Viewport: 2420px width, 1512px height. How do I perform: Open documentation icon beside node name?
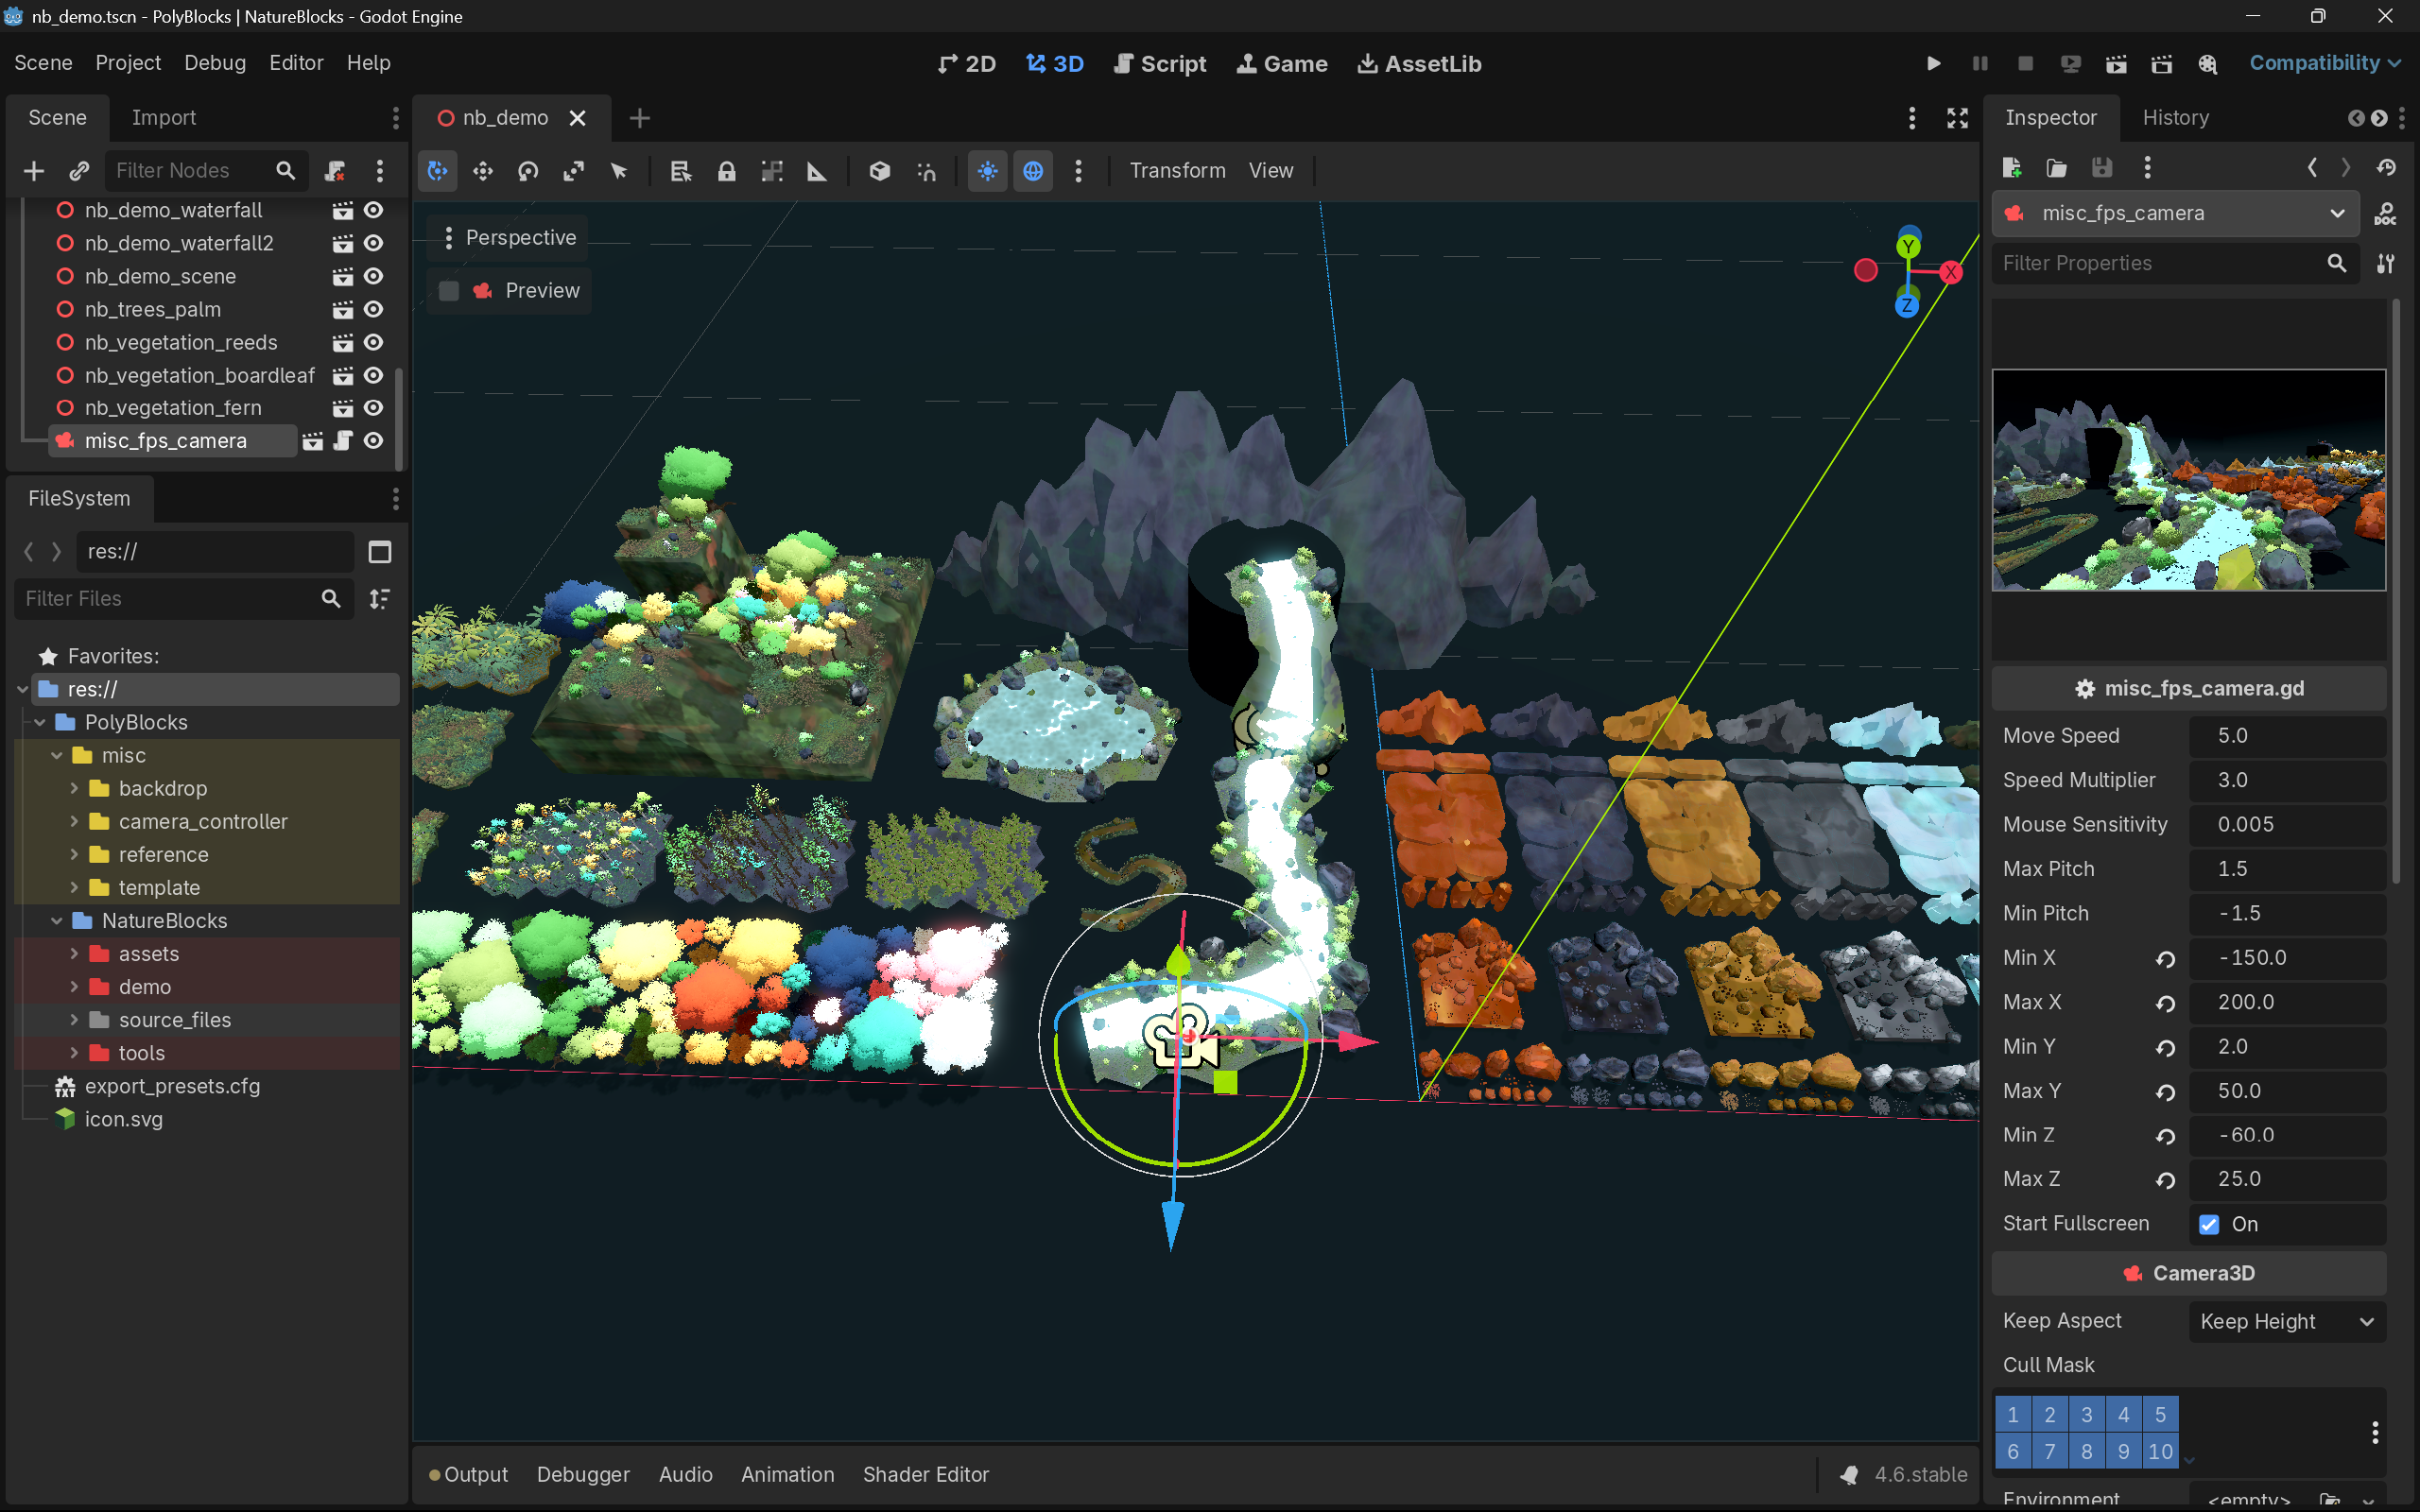2385,213
